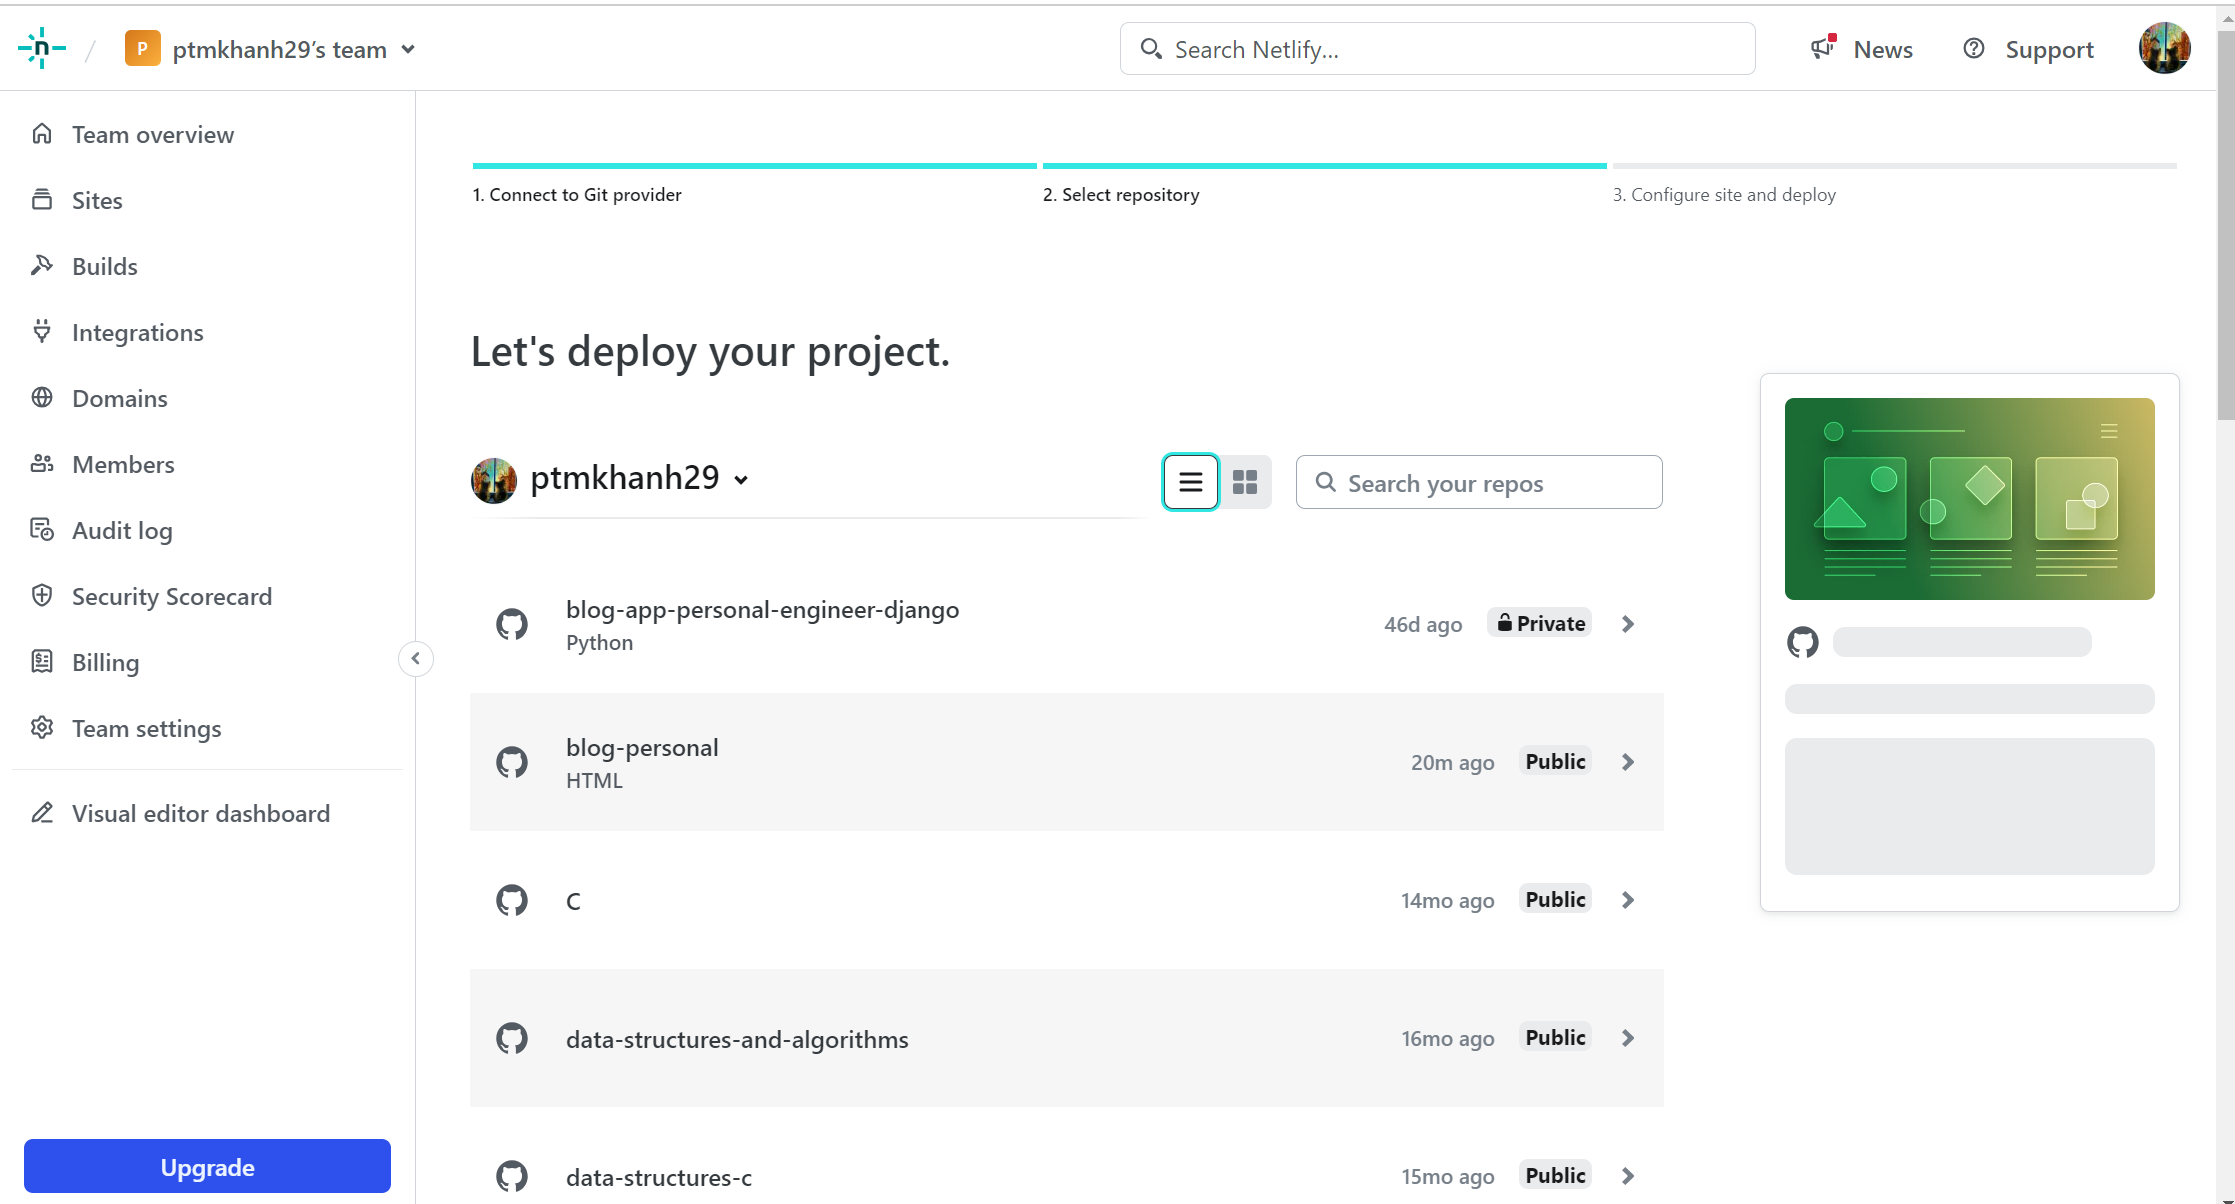Image resolution: width=2235 pixels, height=1204 pixels.
Task: Click the Support help icon
Action: click(x=1973, y=48)
